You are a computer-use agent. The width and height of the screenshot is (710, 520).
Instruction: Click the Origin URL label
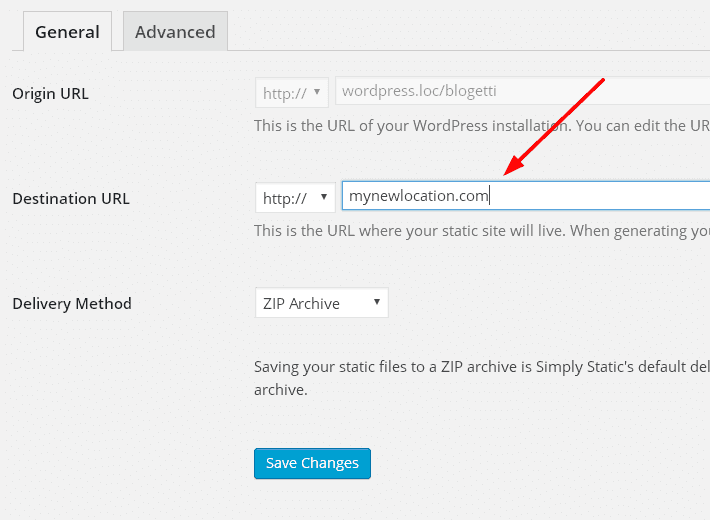(50, 93)
